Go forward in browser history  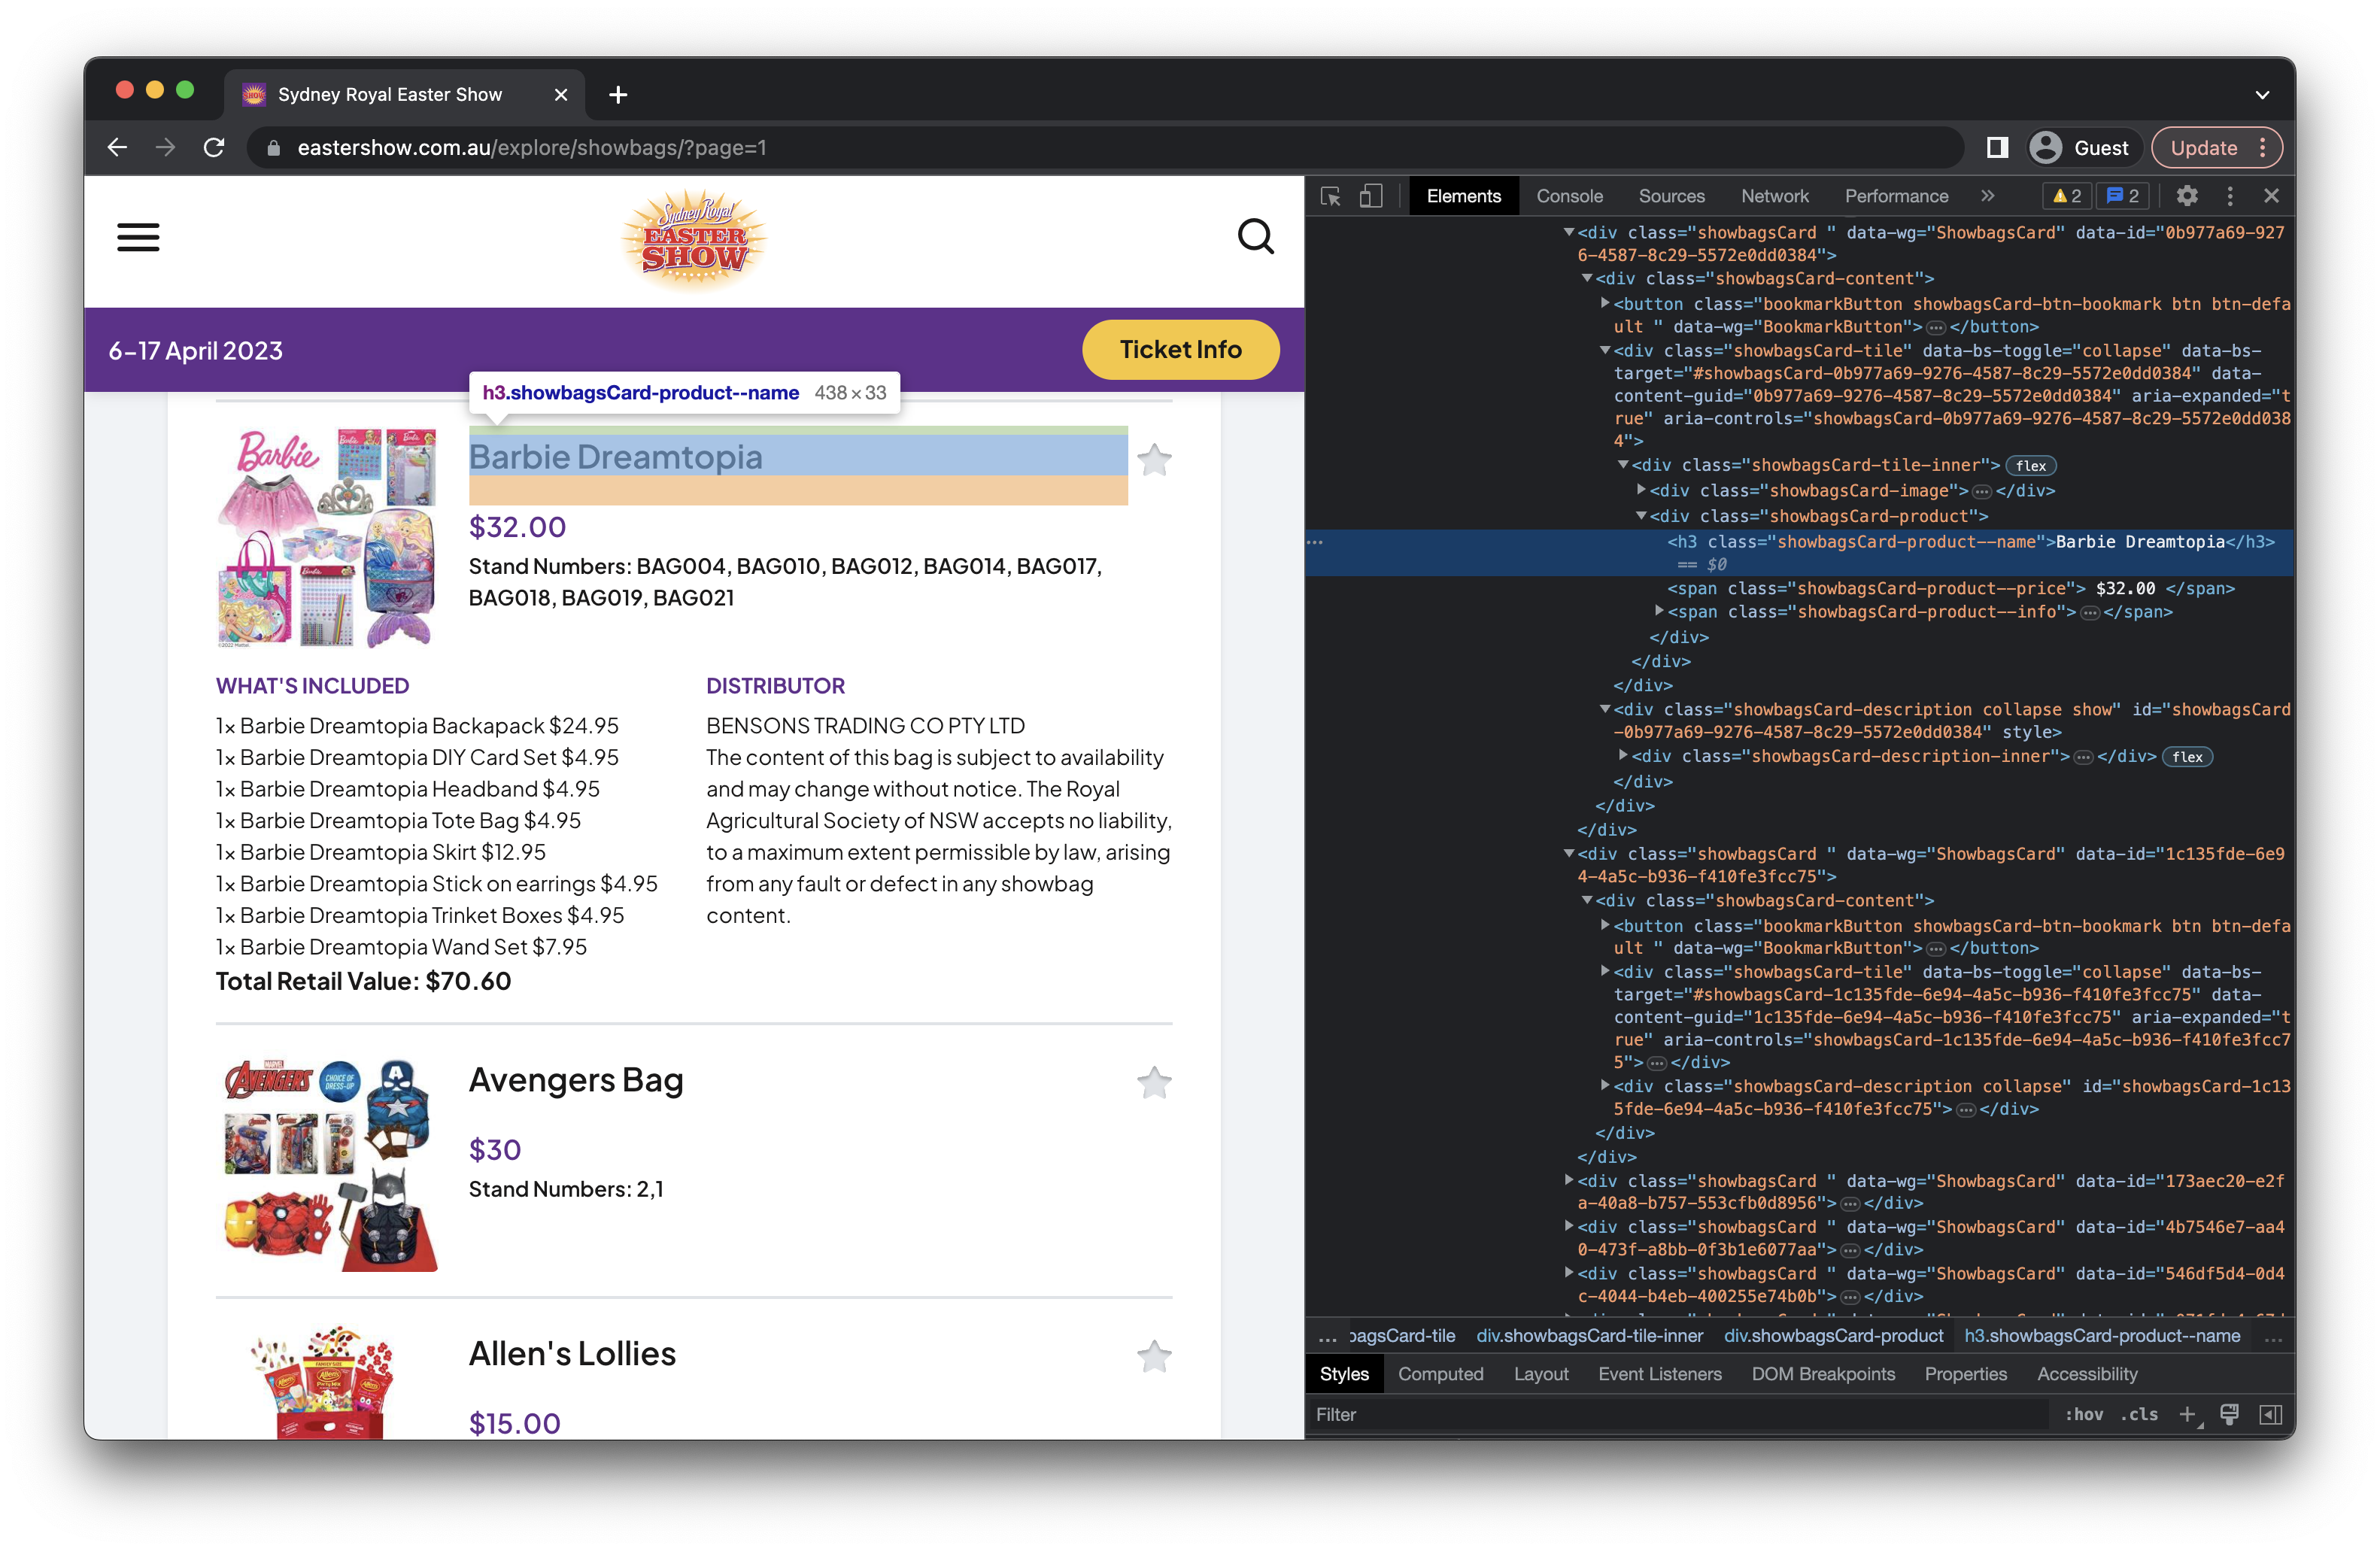(166, 148)
